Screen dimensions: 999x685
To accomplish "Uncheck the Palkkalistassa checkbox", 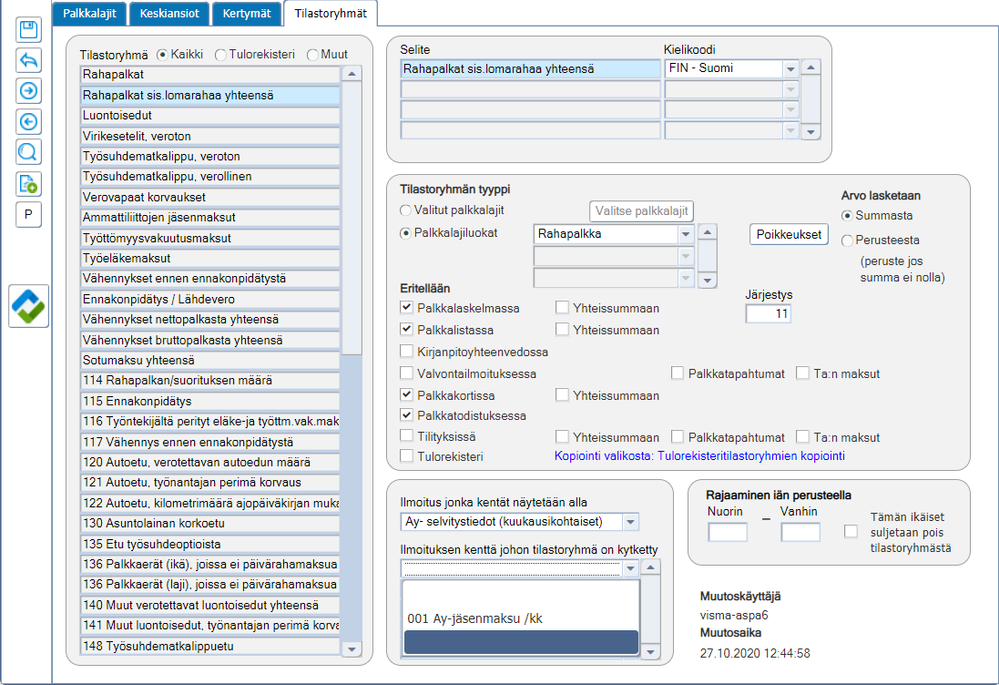I will 406,329.
